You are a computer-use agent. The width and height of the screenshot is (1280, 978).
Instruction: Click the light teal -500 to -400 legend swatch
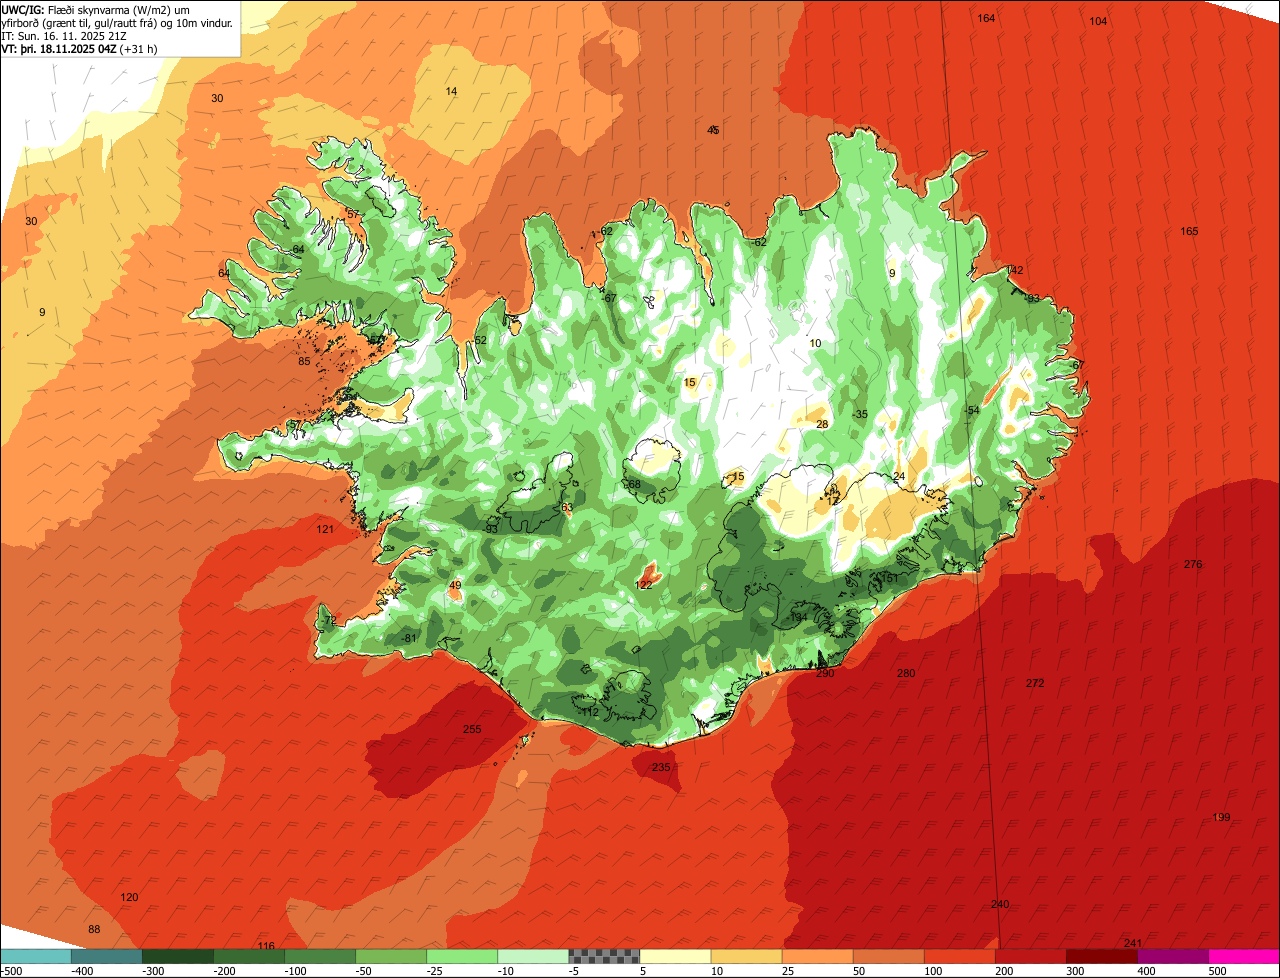tap(36, 956)
